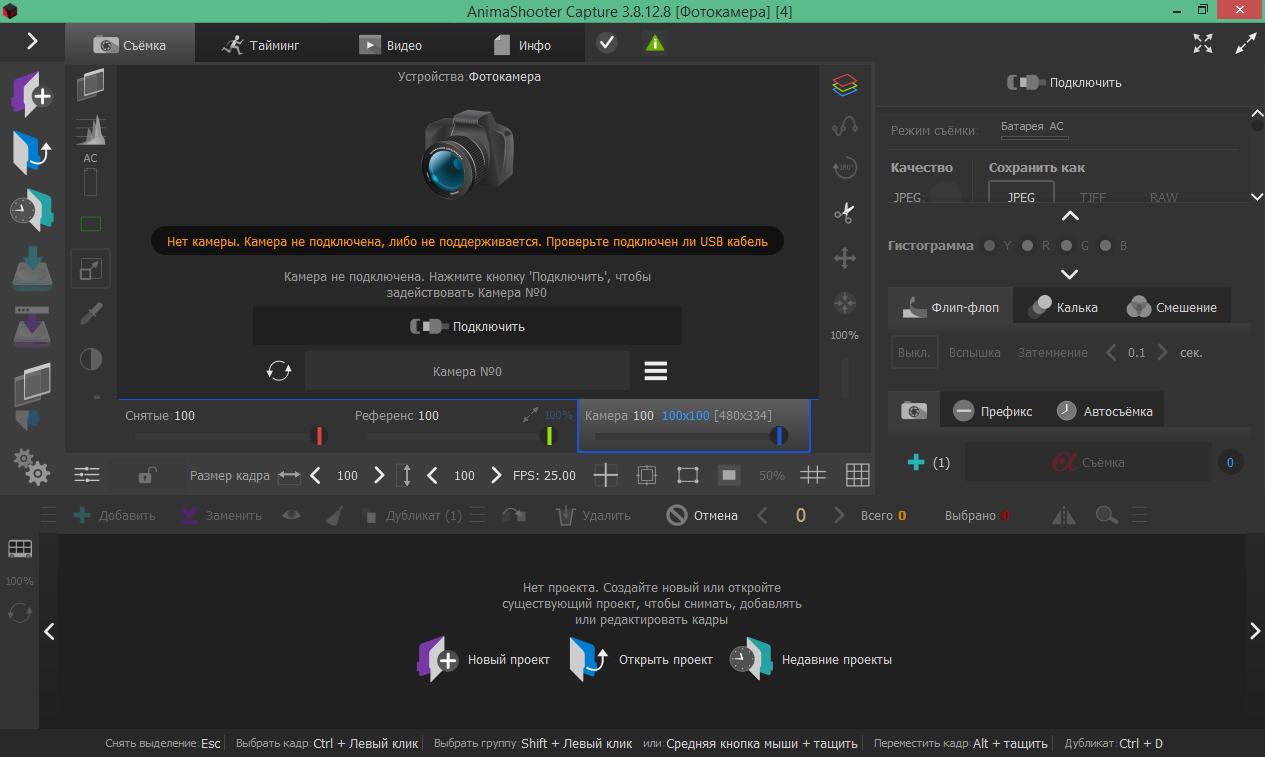Viewport: 1265px width, 757px height.
Task: Expand panel with down chevron below Гистограмма
Action: (1069, 274)
